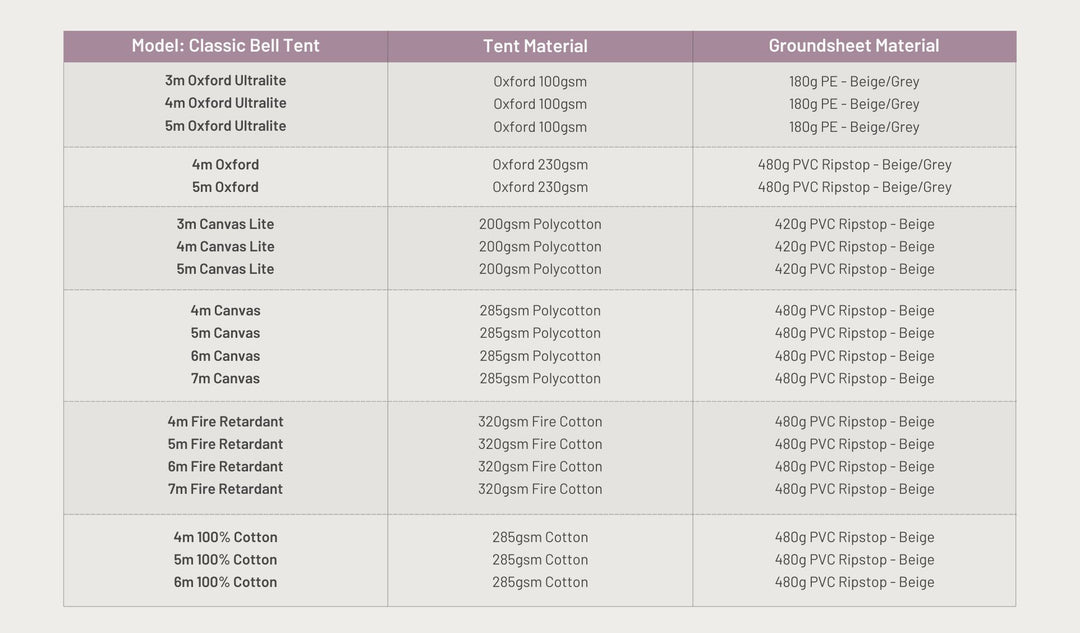Choose the "5m Canvas Lite" model name

click(225, 269)
